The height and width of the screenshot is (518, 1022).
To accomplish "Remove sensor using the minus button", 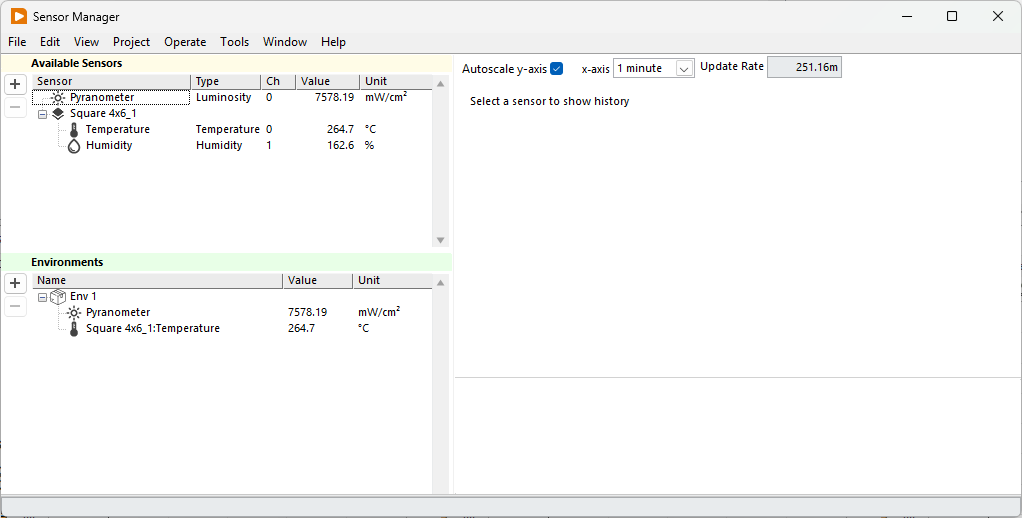I will point(15,108).
